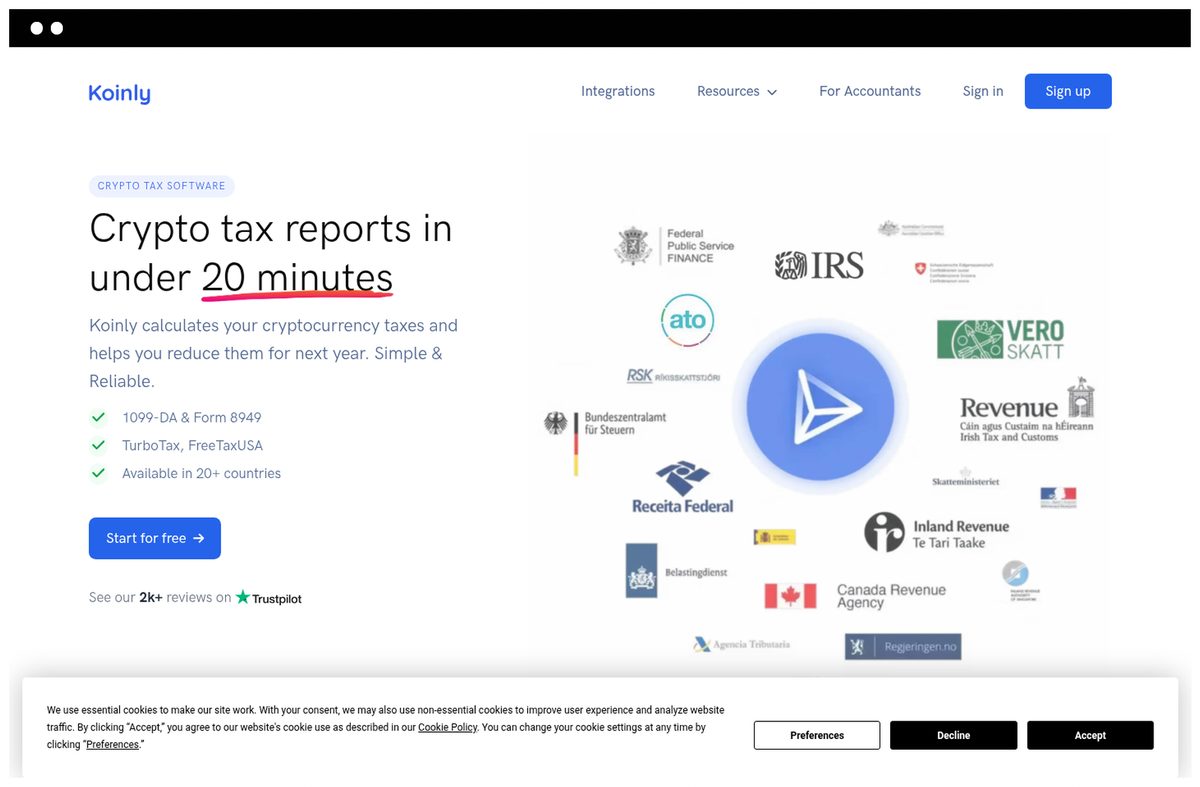
Task: Click the Vero Skatt logo
Action: pyautogui.click(x=1000, y=339)
